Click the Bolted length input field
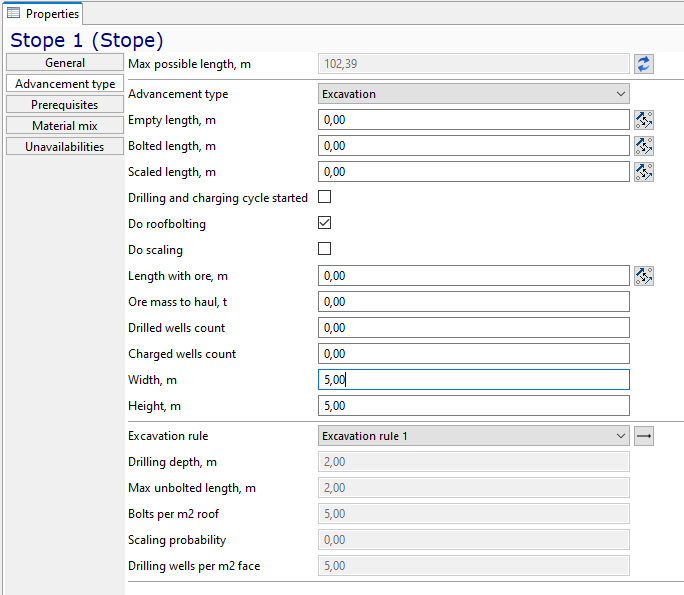 (x=474, y=146)
